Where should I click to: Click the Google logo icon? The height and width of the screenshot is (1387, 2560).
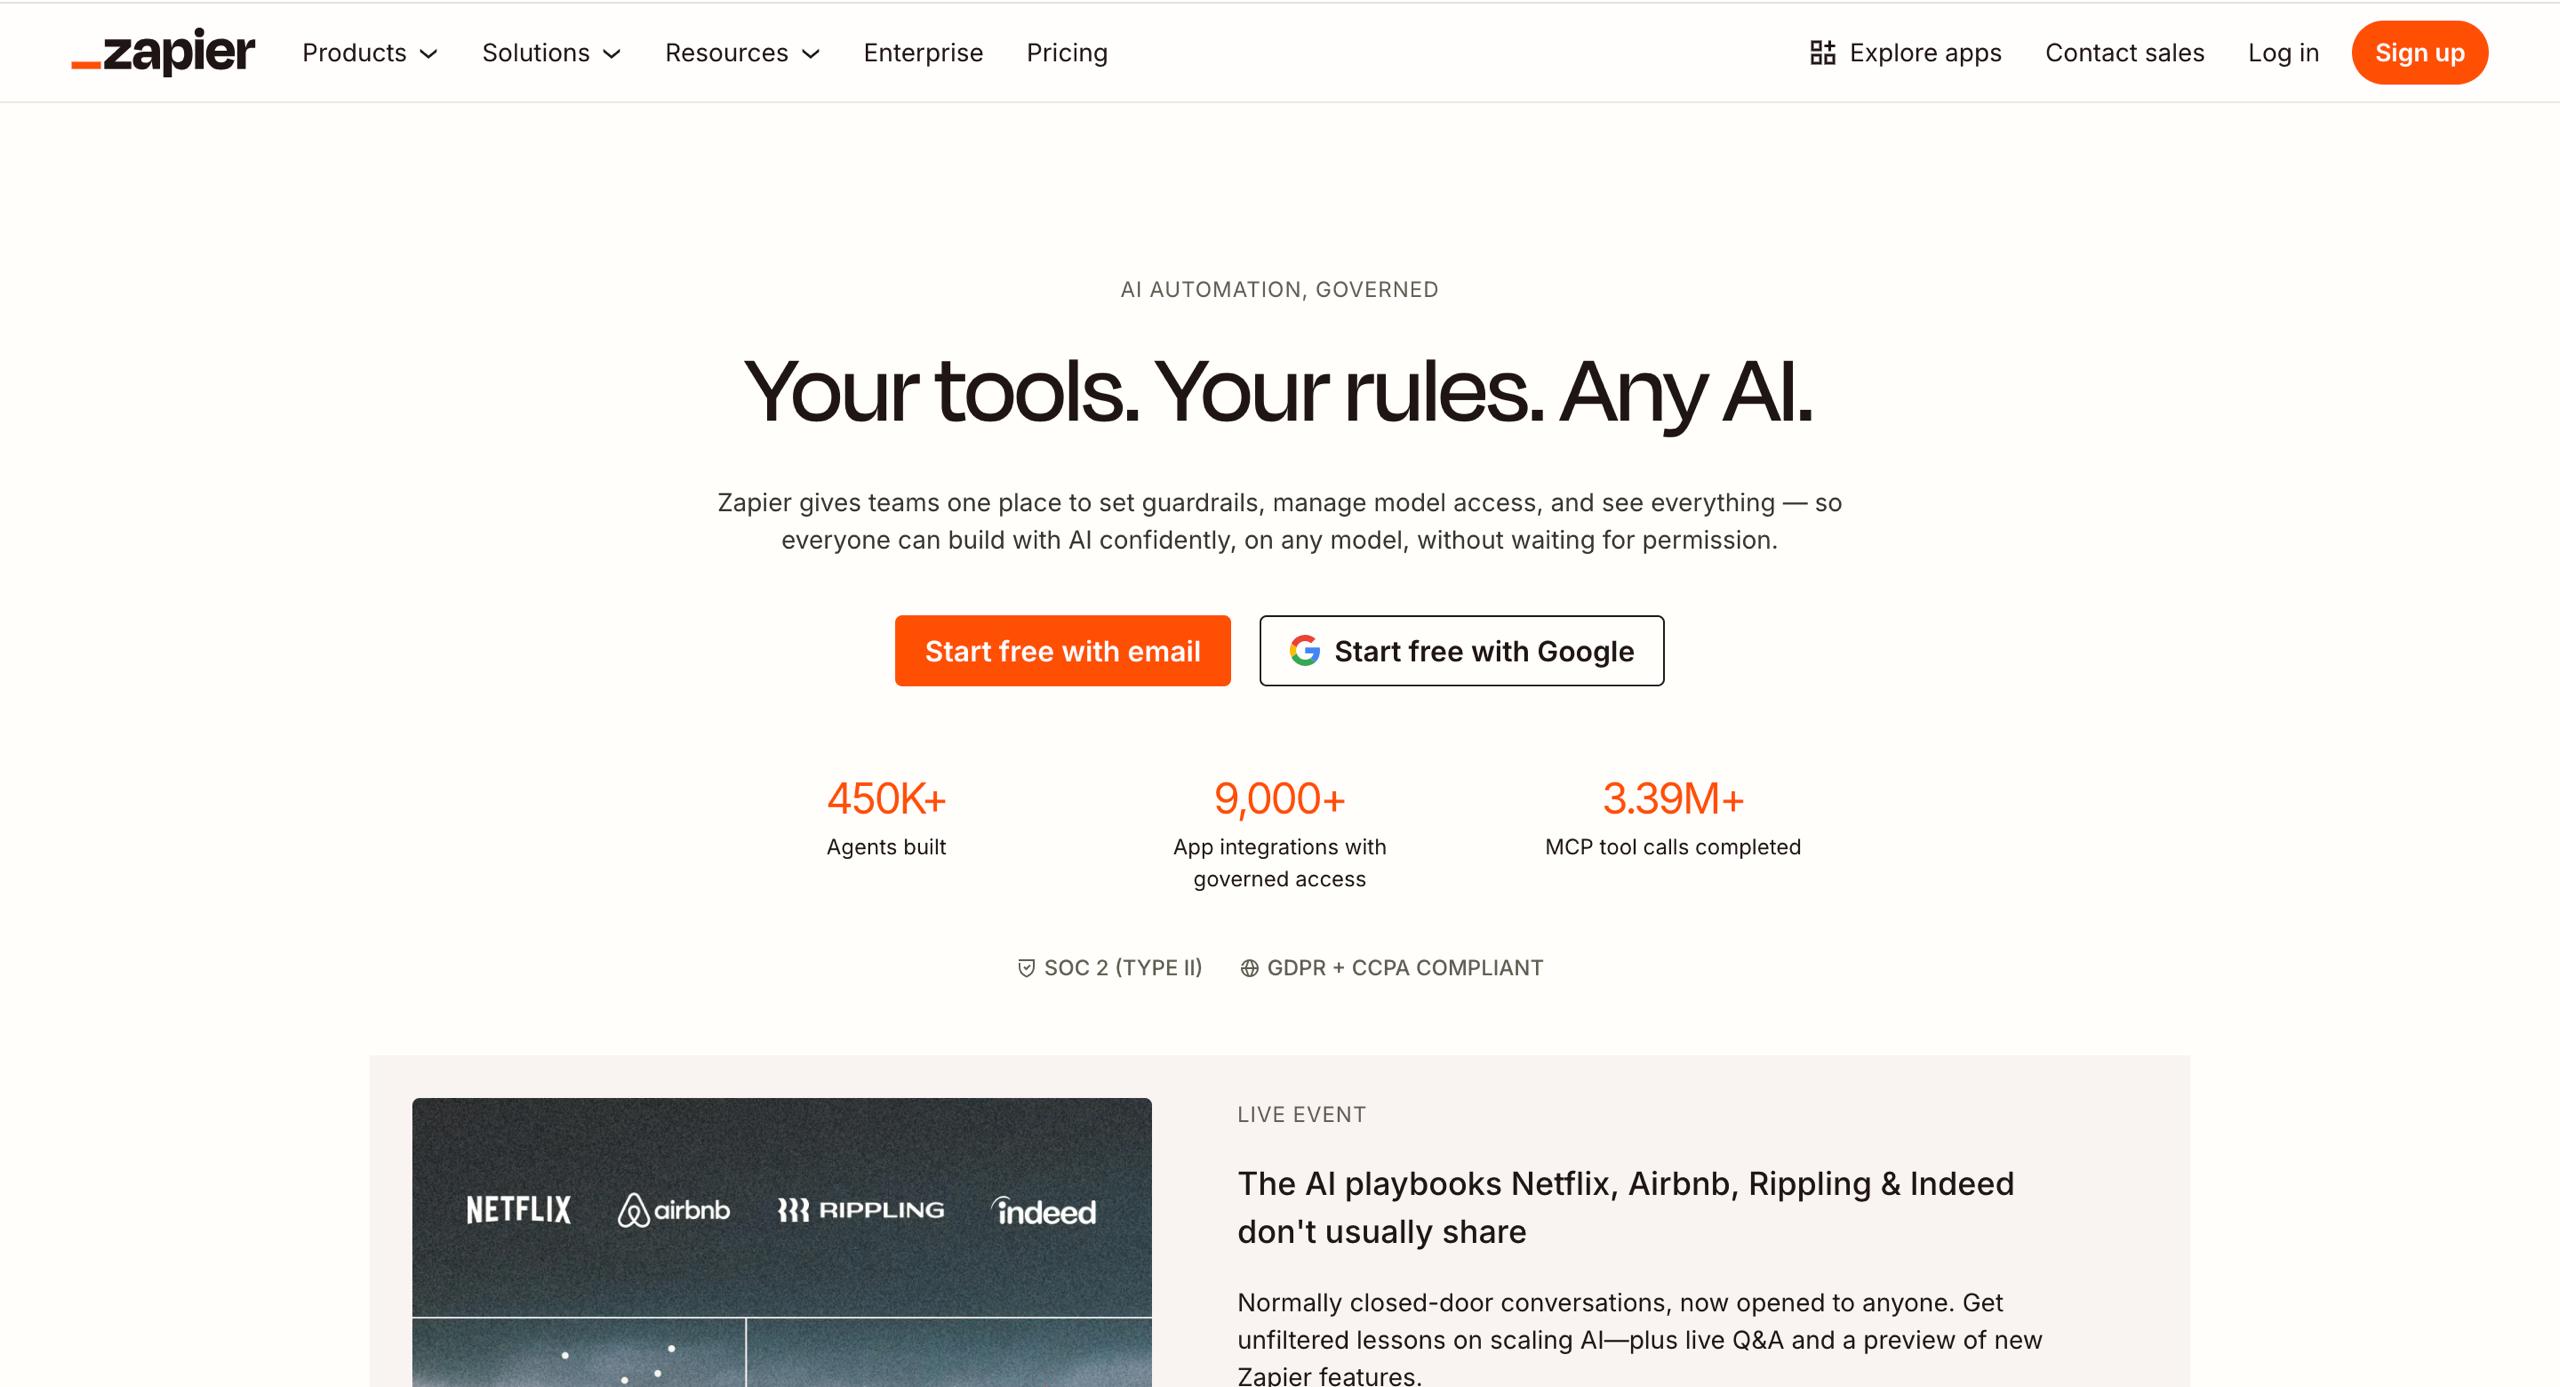point(1304,651)
